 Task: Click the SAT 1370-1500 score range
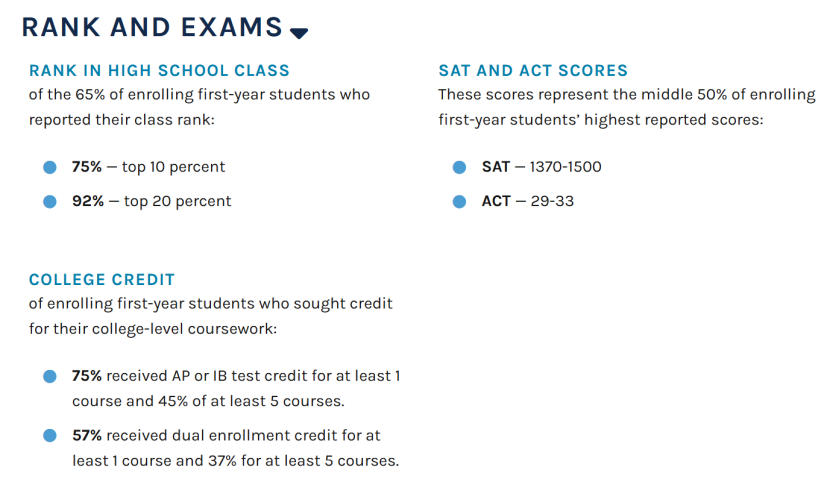pyautogui.click(x=565, y=167)
